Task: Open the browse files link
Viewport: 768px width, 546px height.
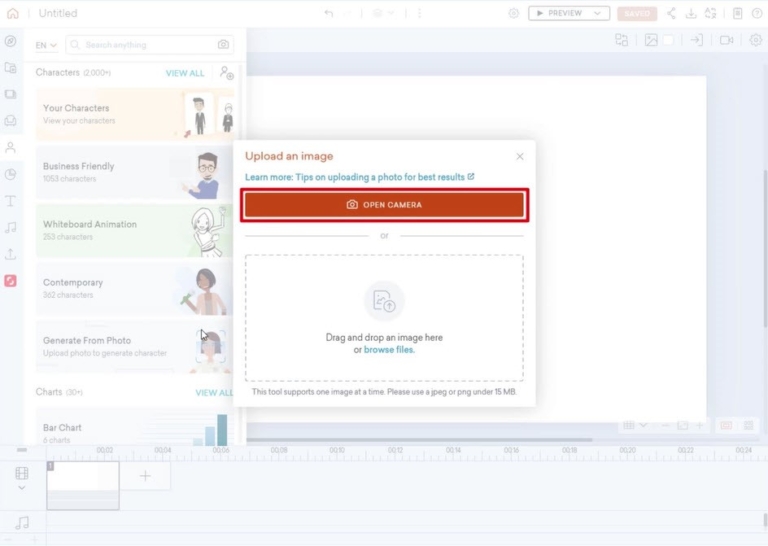Action: (389, 350)
